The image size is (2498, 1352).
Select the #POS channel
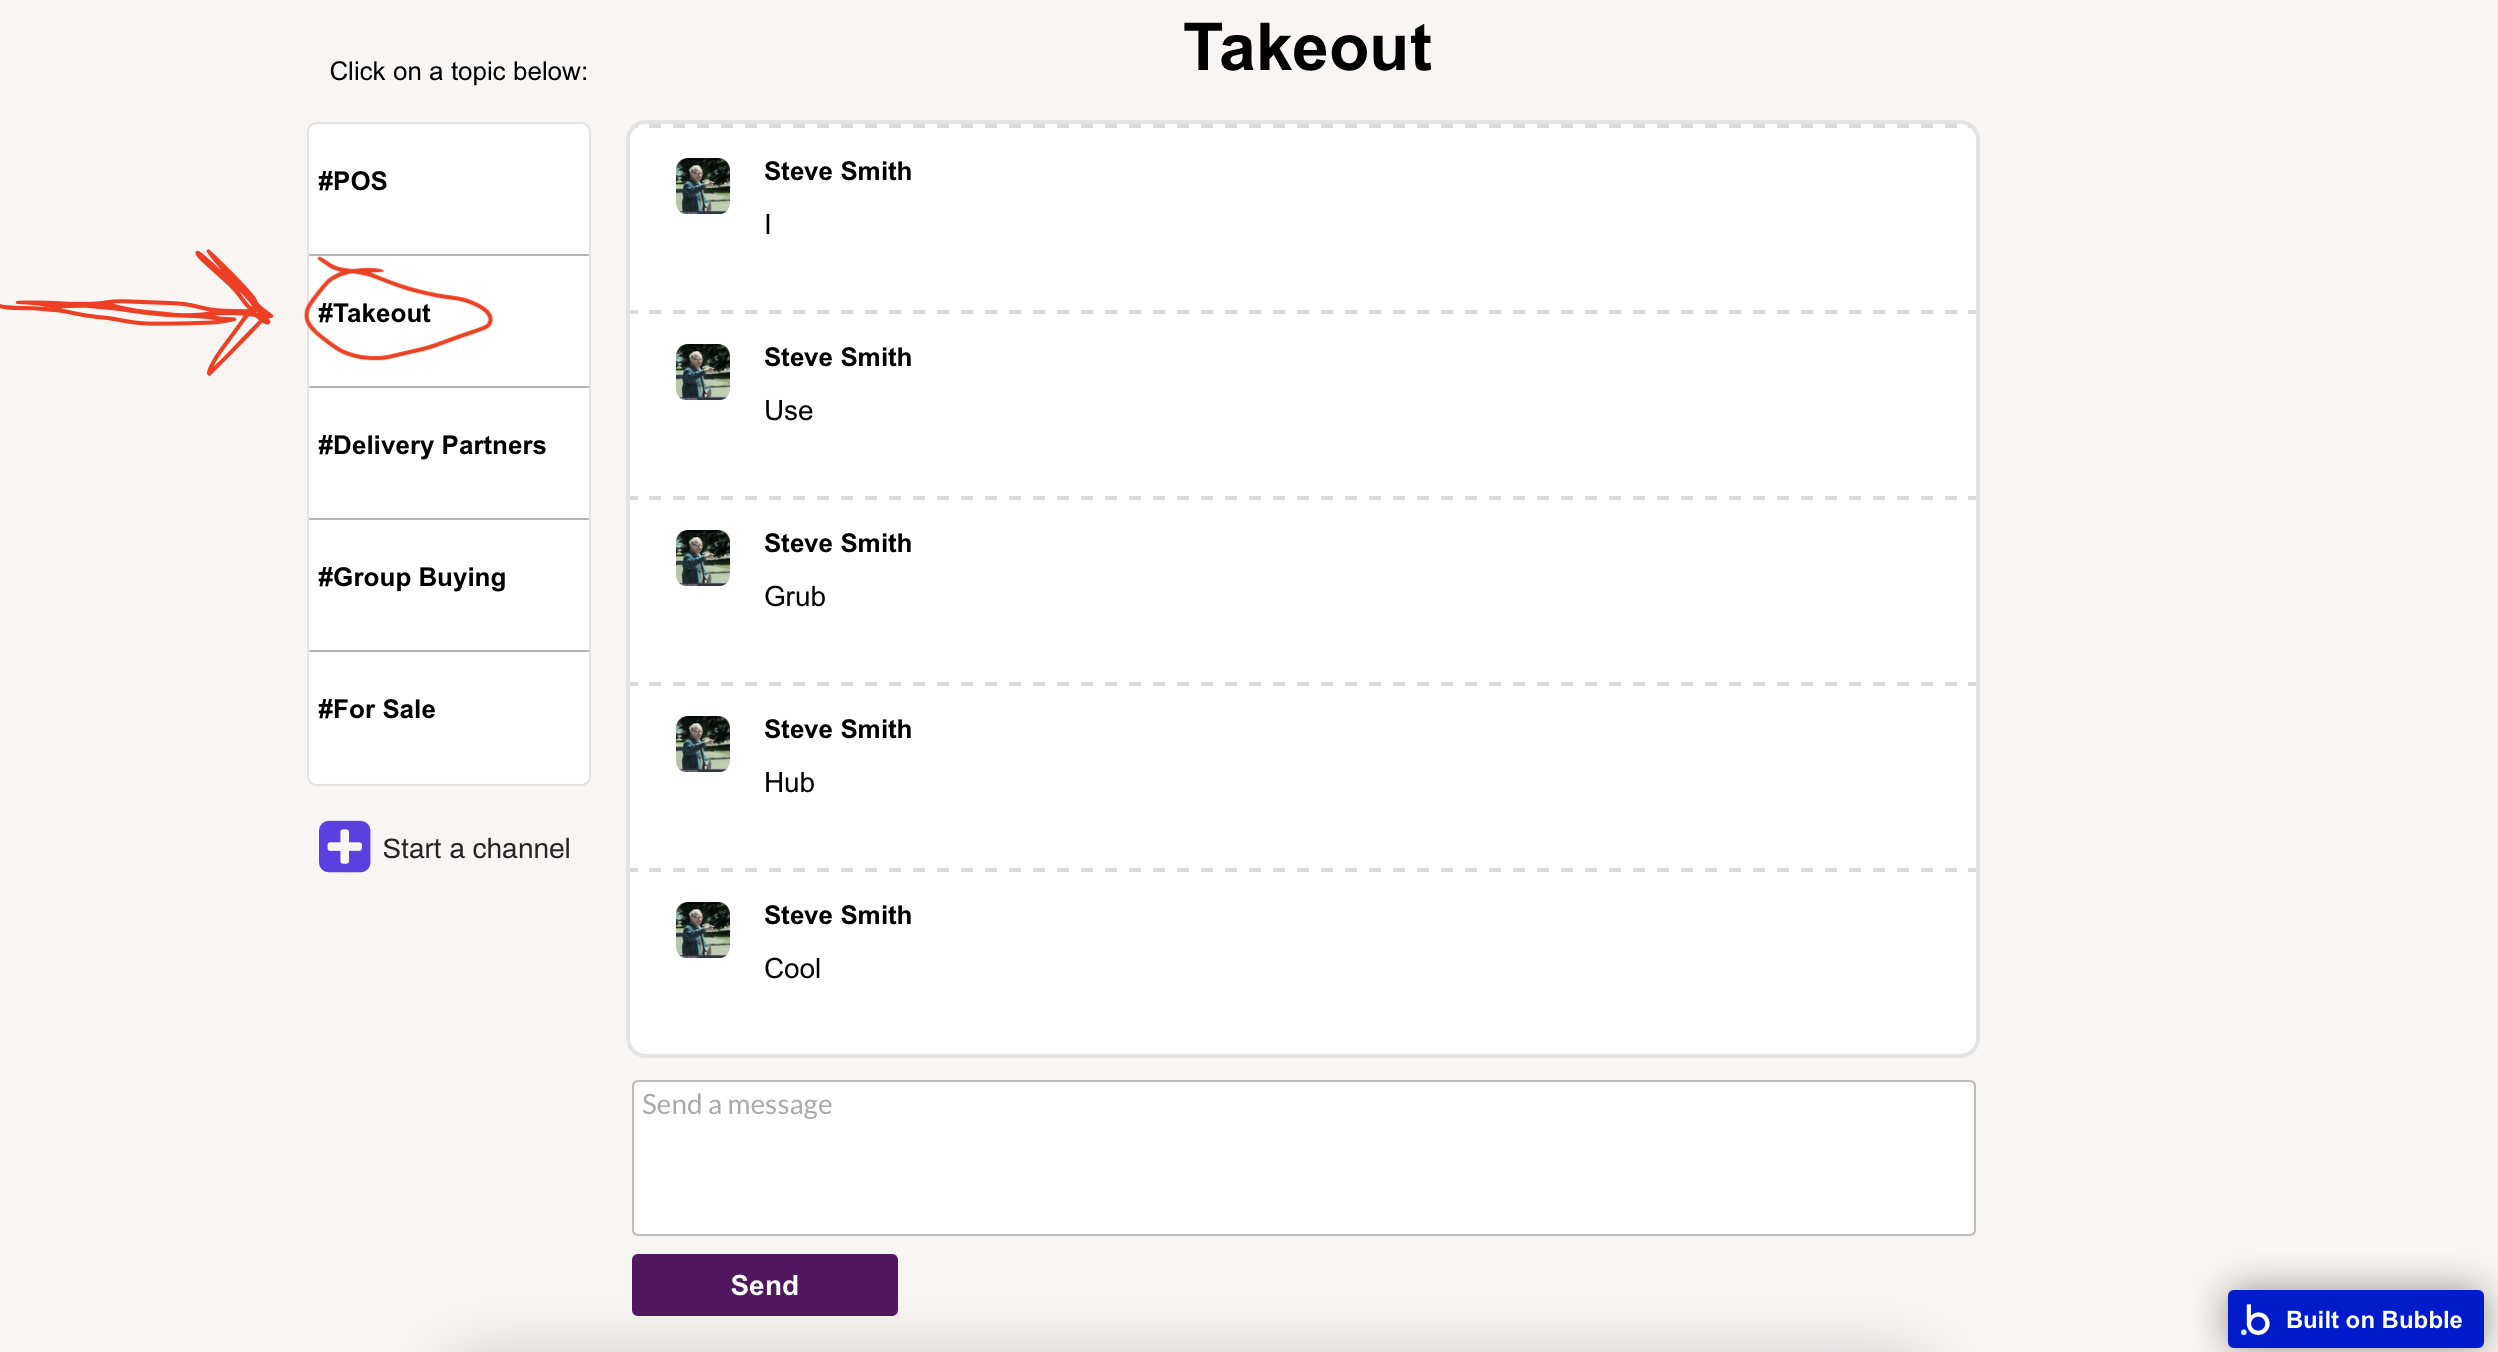pos(449,189)
